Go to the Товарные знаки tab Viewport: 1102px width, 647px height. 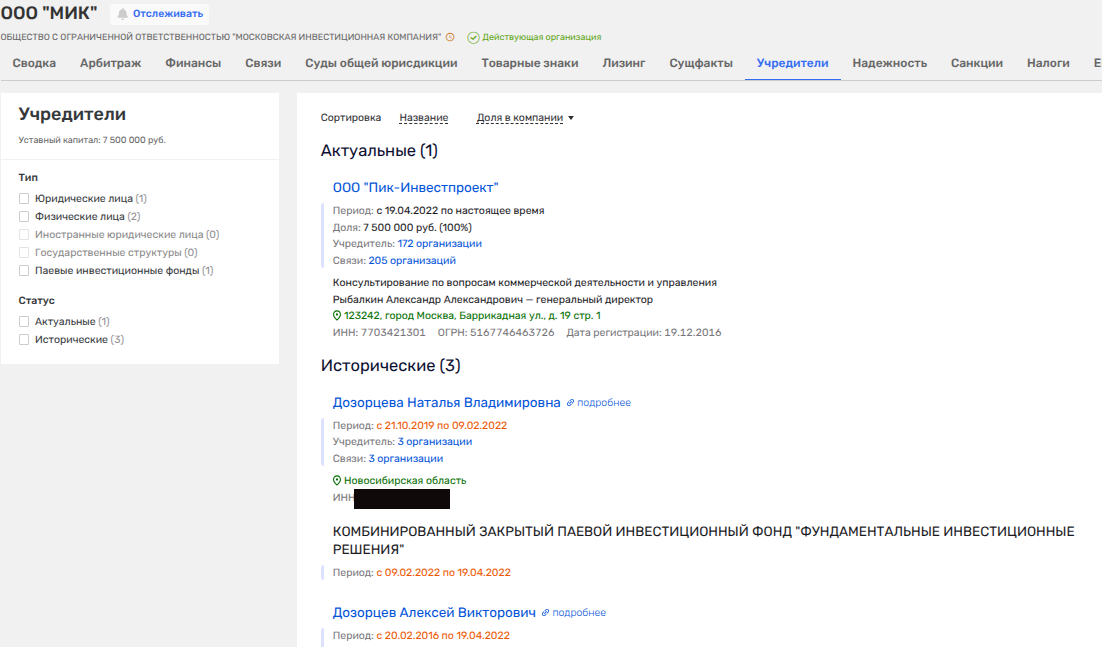click(529, 63)
